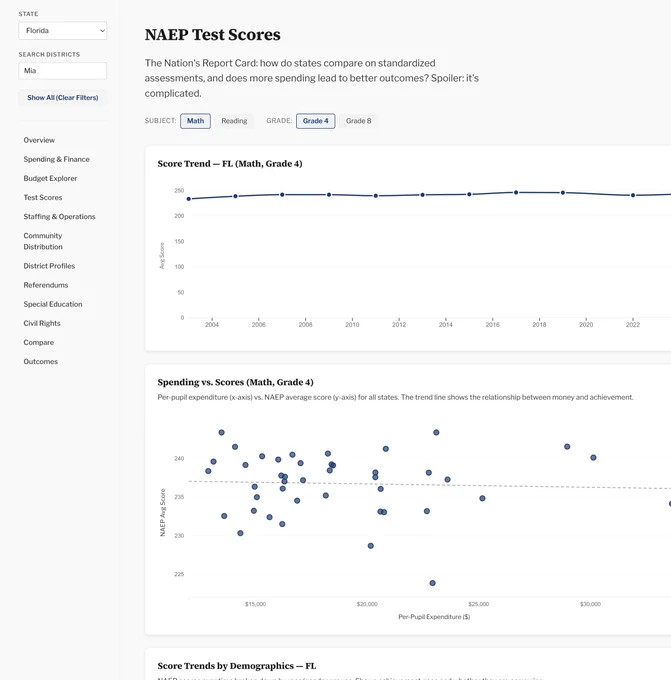Open Outcomes sidebar link
Screen dimensions: 671x680
pyautogui.click(x=40, y=361)
